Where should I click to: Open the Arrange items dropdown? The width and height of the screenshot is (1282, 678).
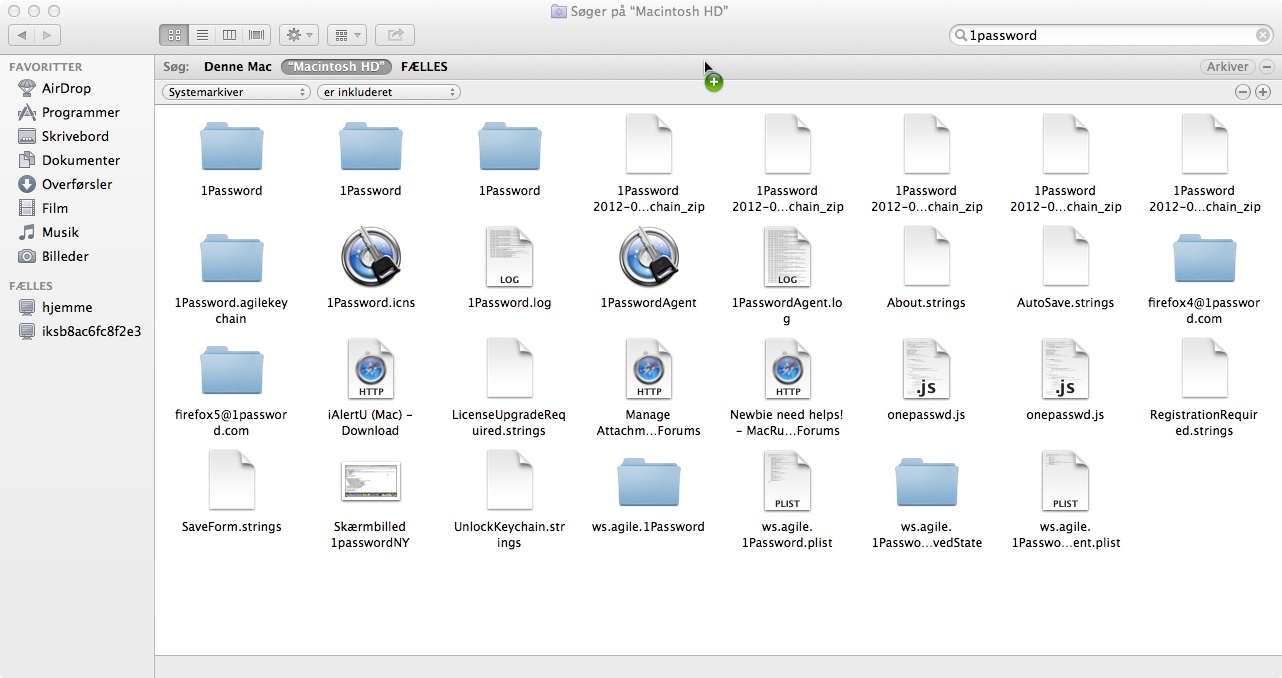[347, 35]
